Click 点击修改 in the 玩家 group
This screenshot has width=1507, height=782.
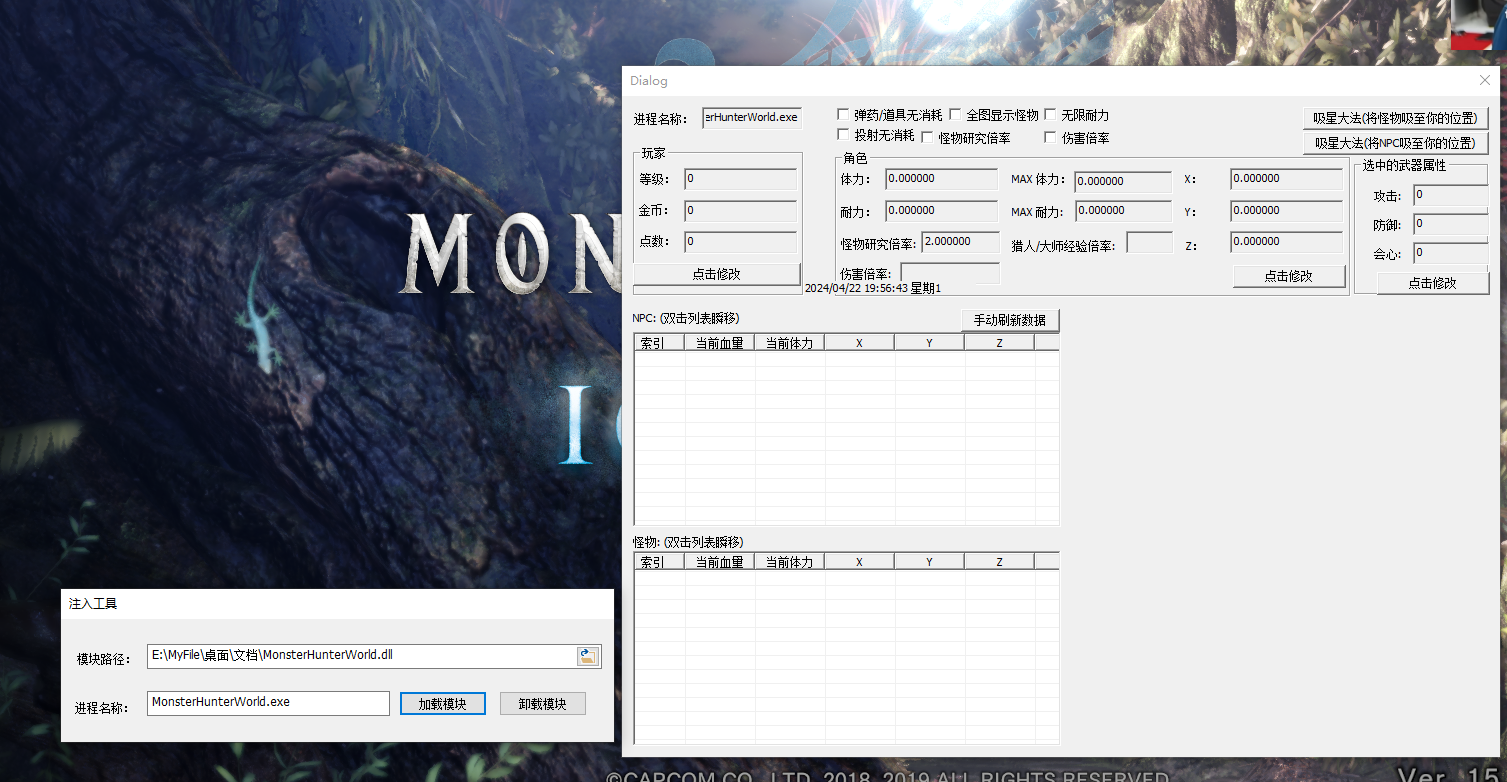click(717, 273)
